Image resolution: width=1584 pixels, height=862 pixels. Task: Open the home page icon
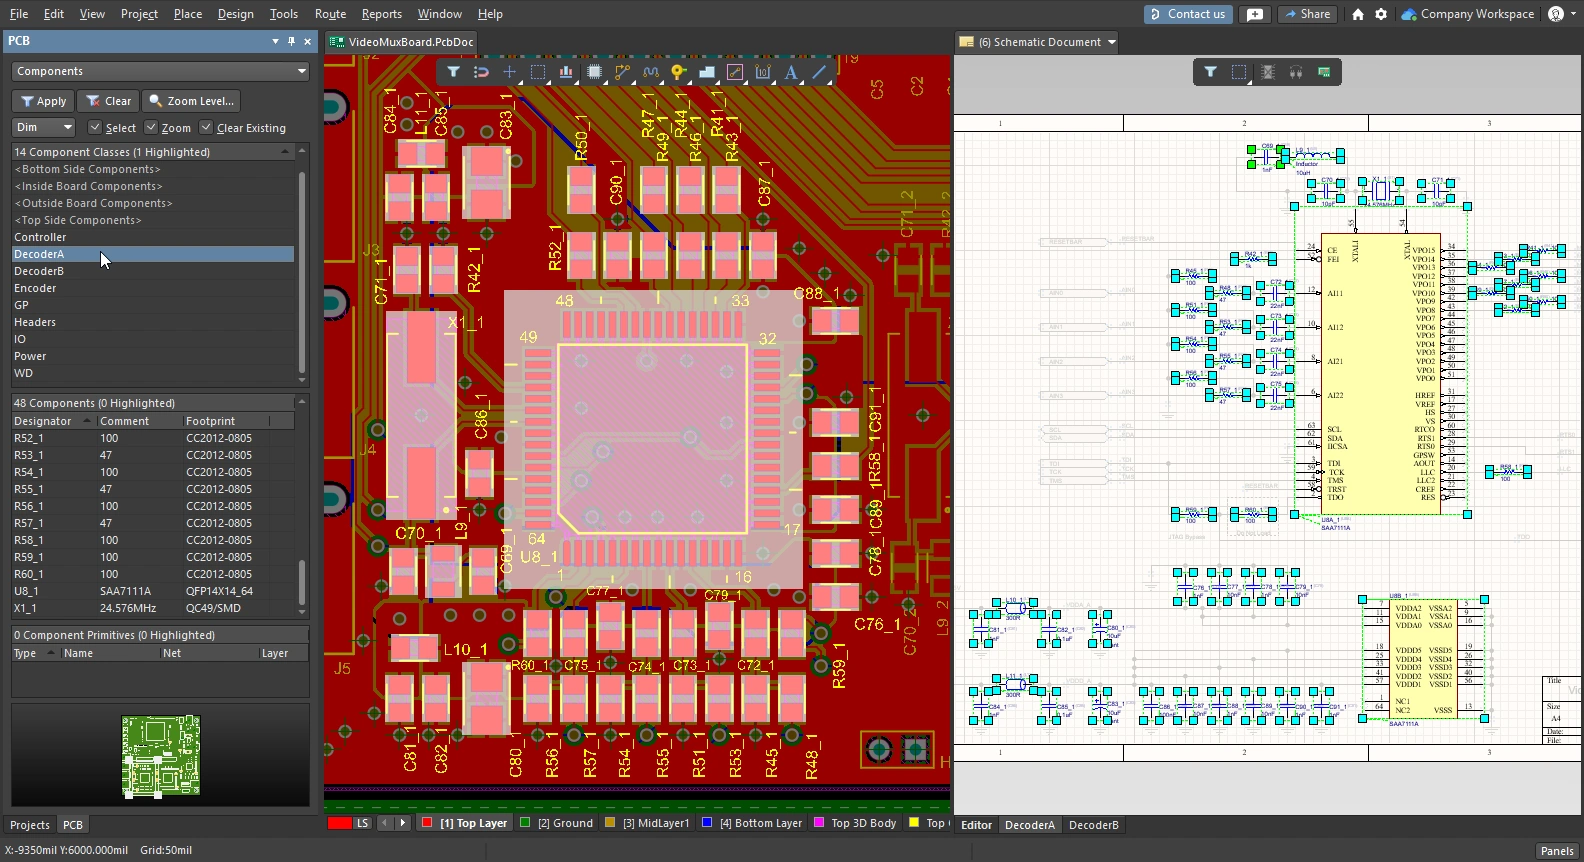tap(1357, 14)
